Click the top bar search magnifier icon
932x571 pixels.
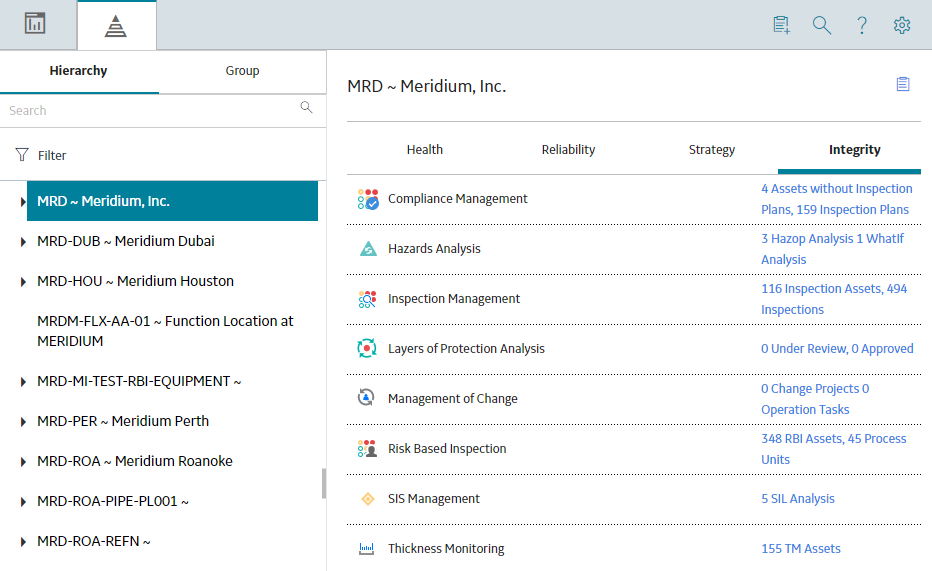tap(821, 25)
